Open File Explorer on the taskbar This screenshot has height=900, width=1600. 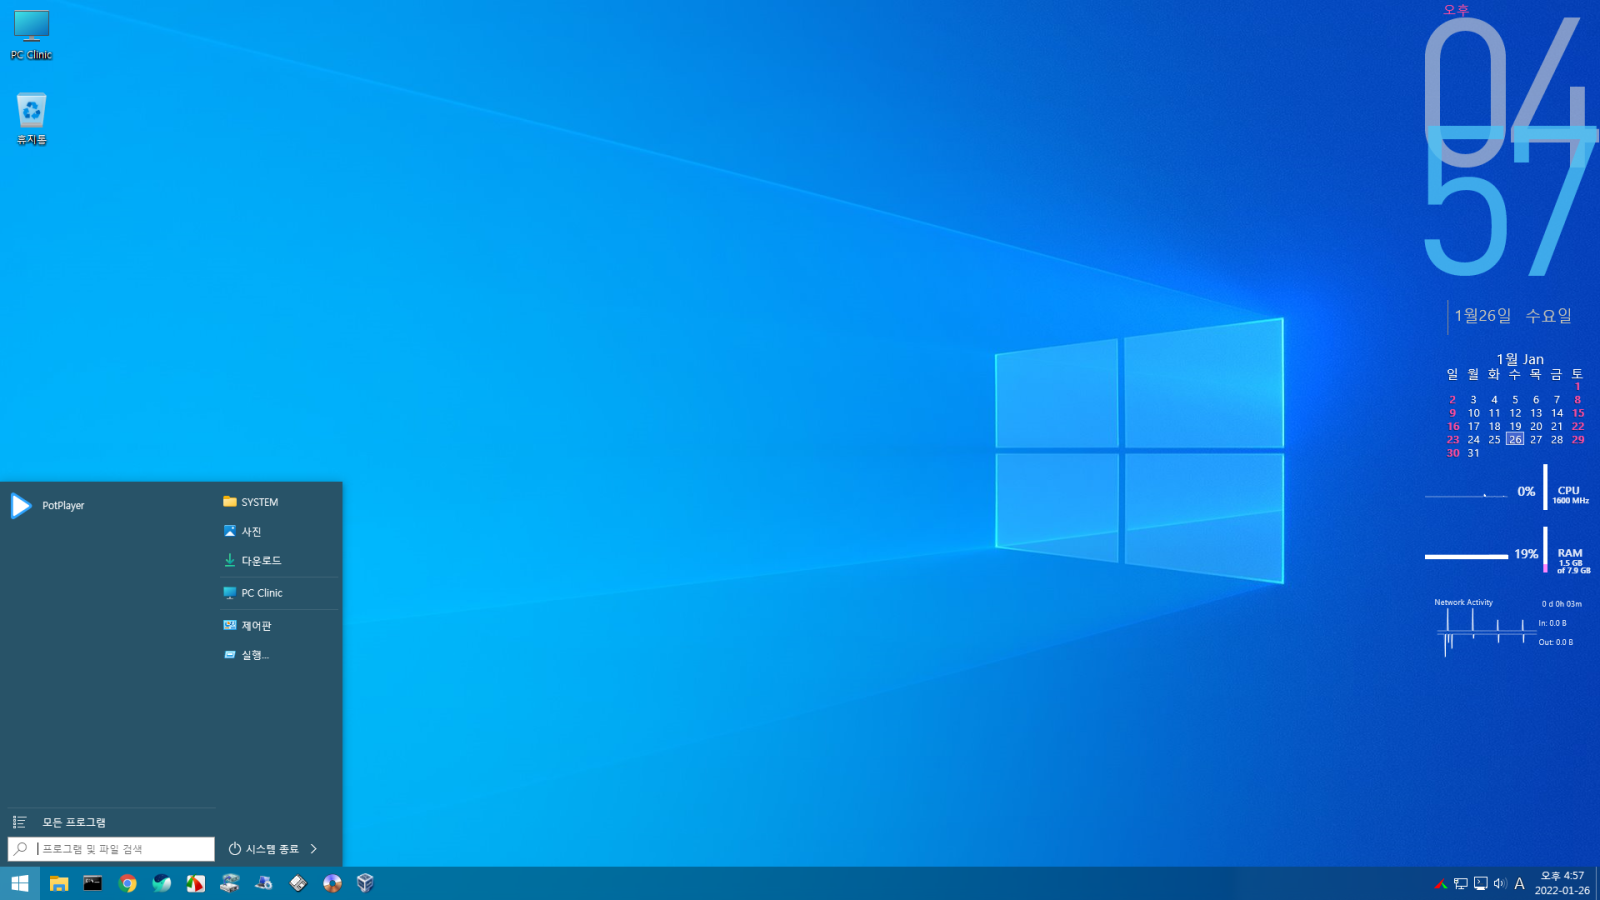(x=59, y=883)
